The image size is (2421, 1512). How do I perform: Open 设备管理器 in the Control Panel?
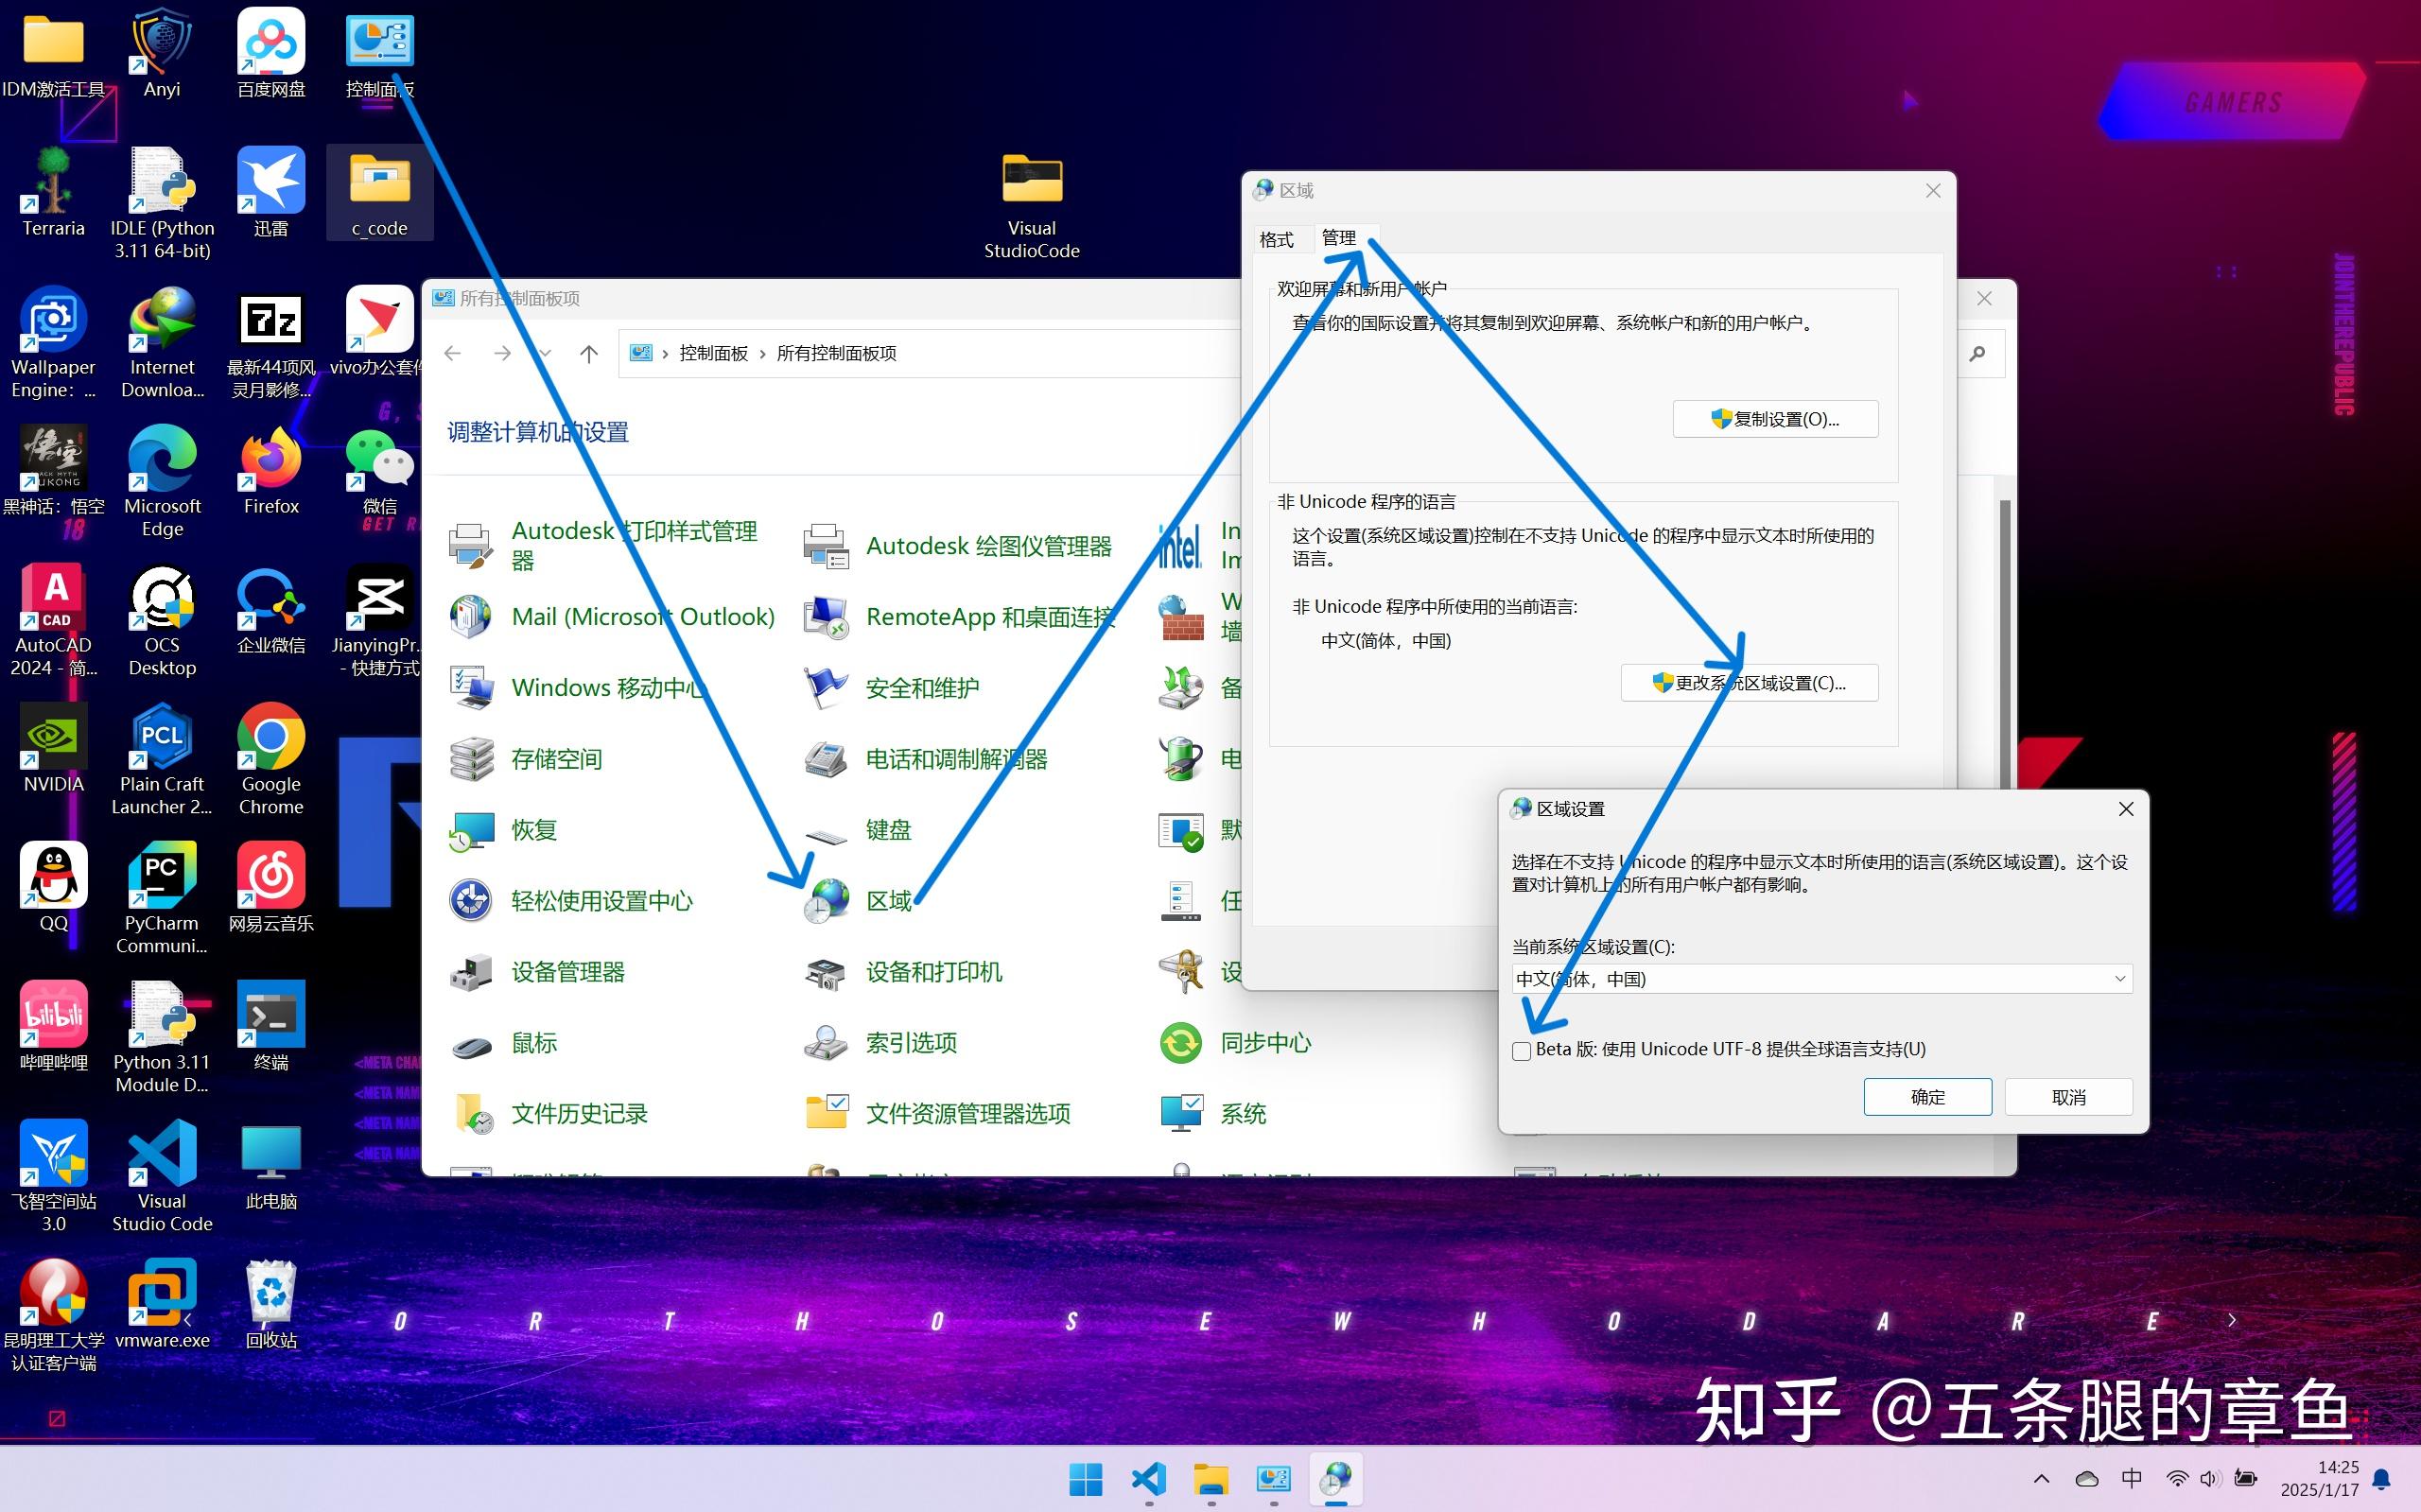point(567,972)
